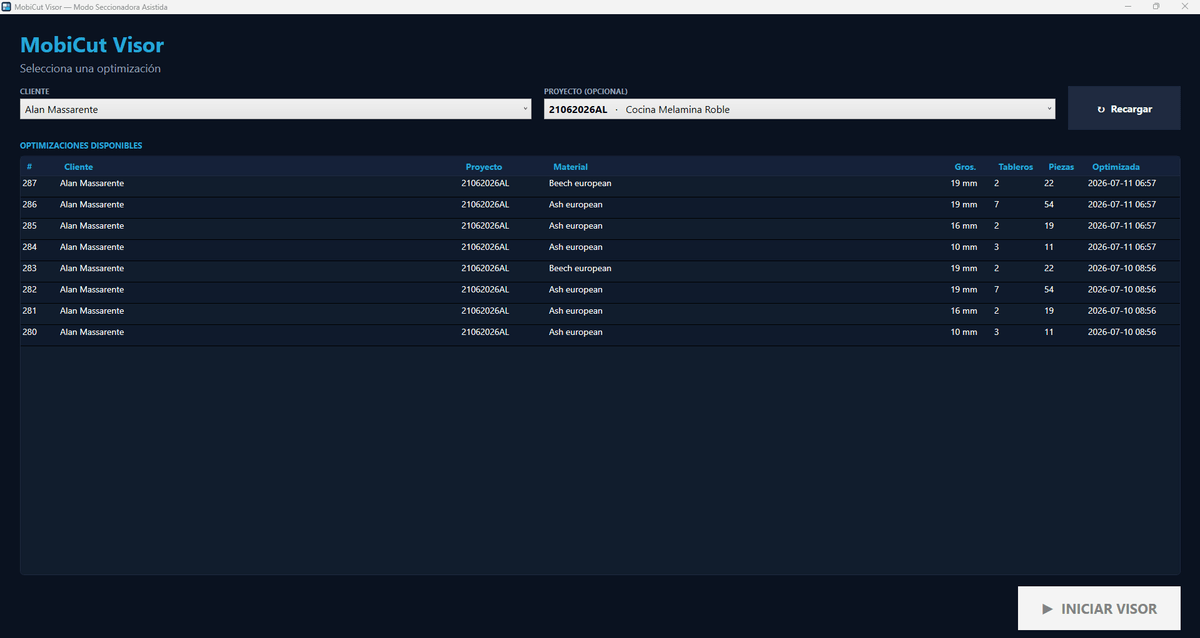Click the Piezas column header
The image size is (1200, 638).
coord(1061,167)
